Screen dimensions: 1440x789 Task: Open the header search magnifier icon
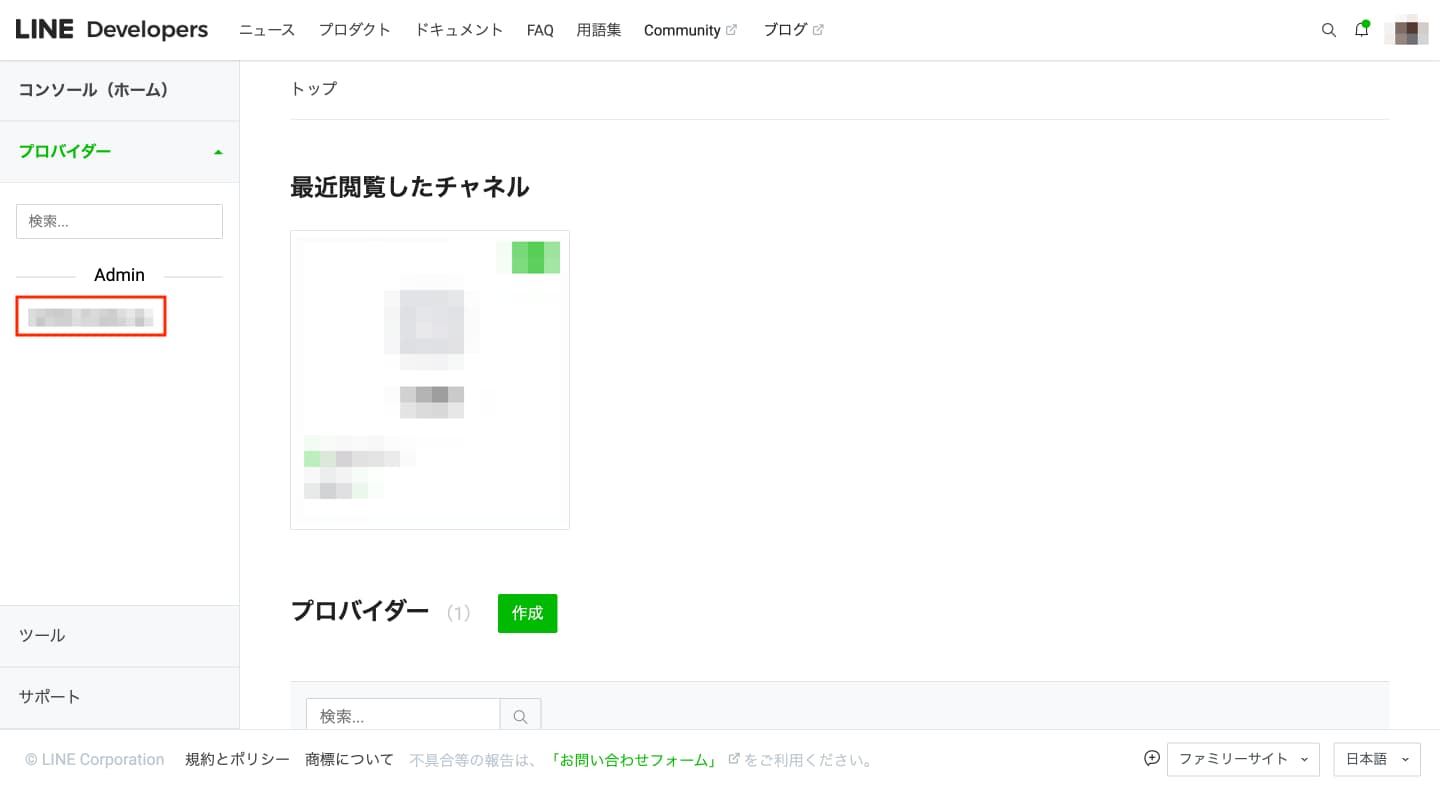1329,30
